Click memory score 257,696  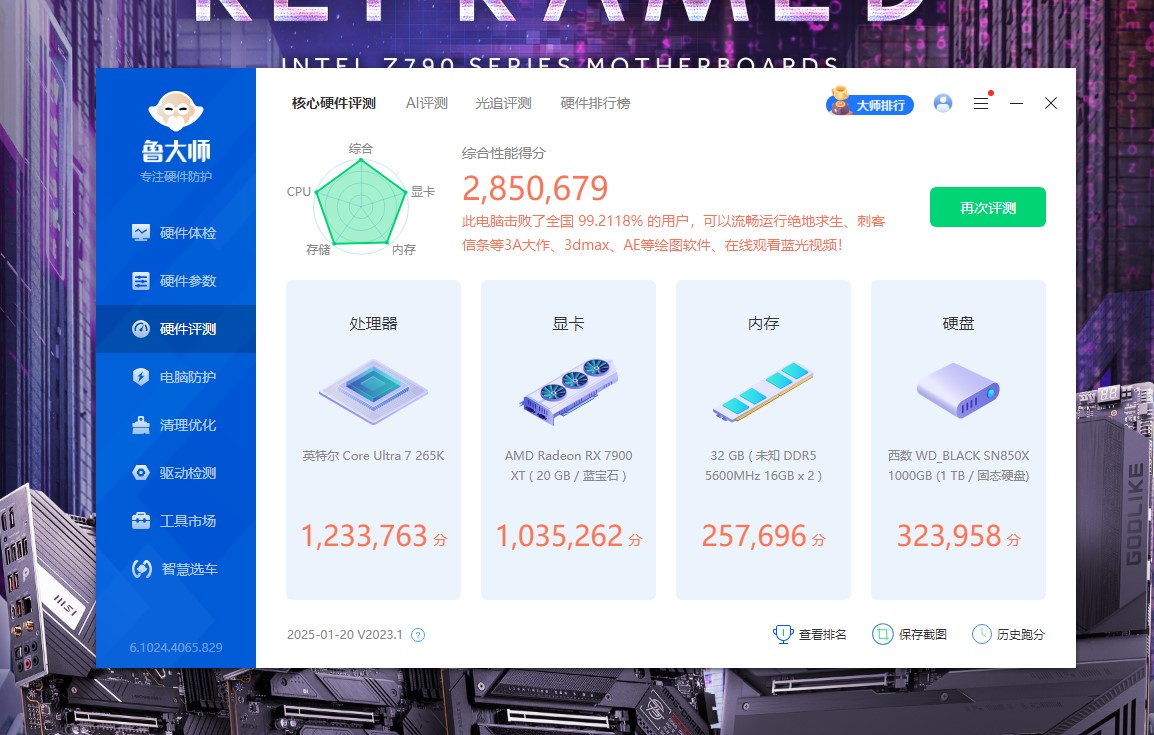[754, 536]
